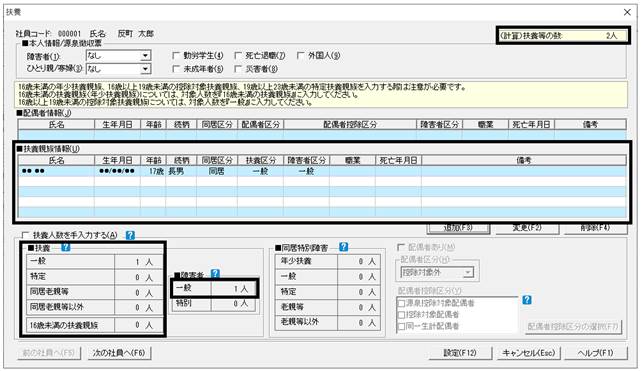Click 変更(F2) button
This screenshot has height=371, width=642.
527,228
